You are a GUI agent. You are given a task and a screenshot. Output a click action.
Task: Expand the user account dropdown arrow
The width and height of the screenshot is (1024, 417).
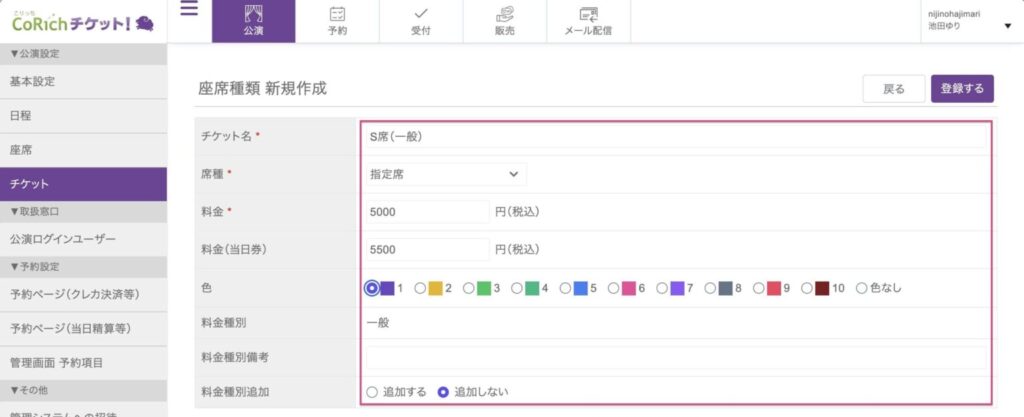pyautogui.click(x=1007, y=26)
